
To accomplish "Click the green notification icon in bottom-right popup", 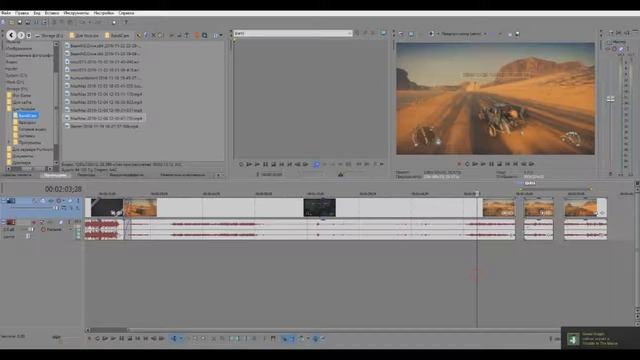I will coord(573,339).
